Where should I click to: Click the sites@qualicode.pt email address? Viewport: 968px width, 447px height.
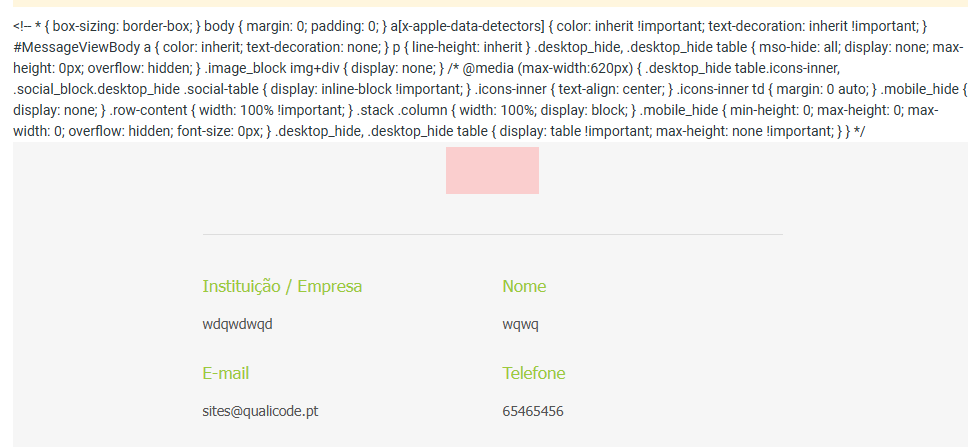[x=261, y=411]
